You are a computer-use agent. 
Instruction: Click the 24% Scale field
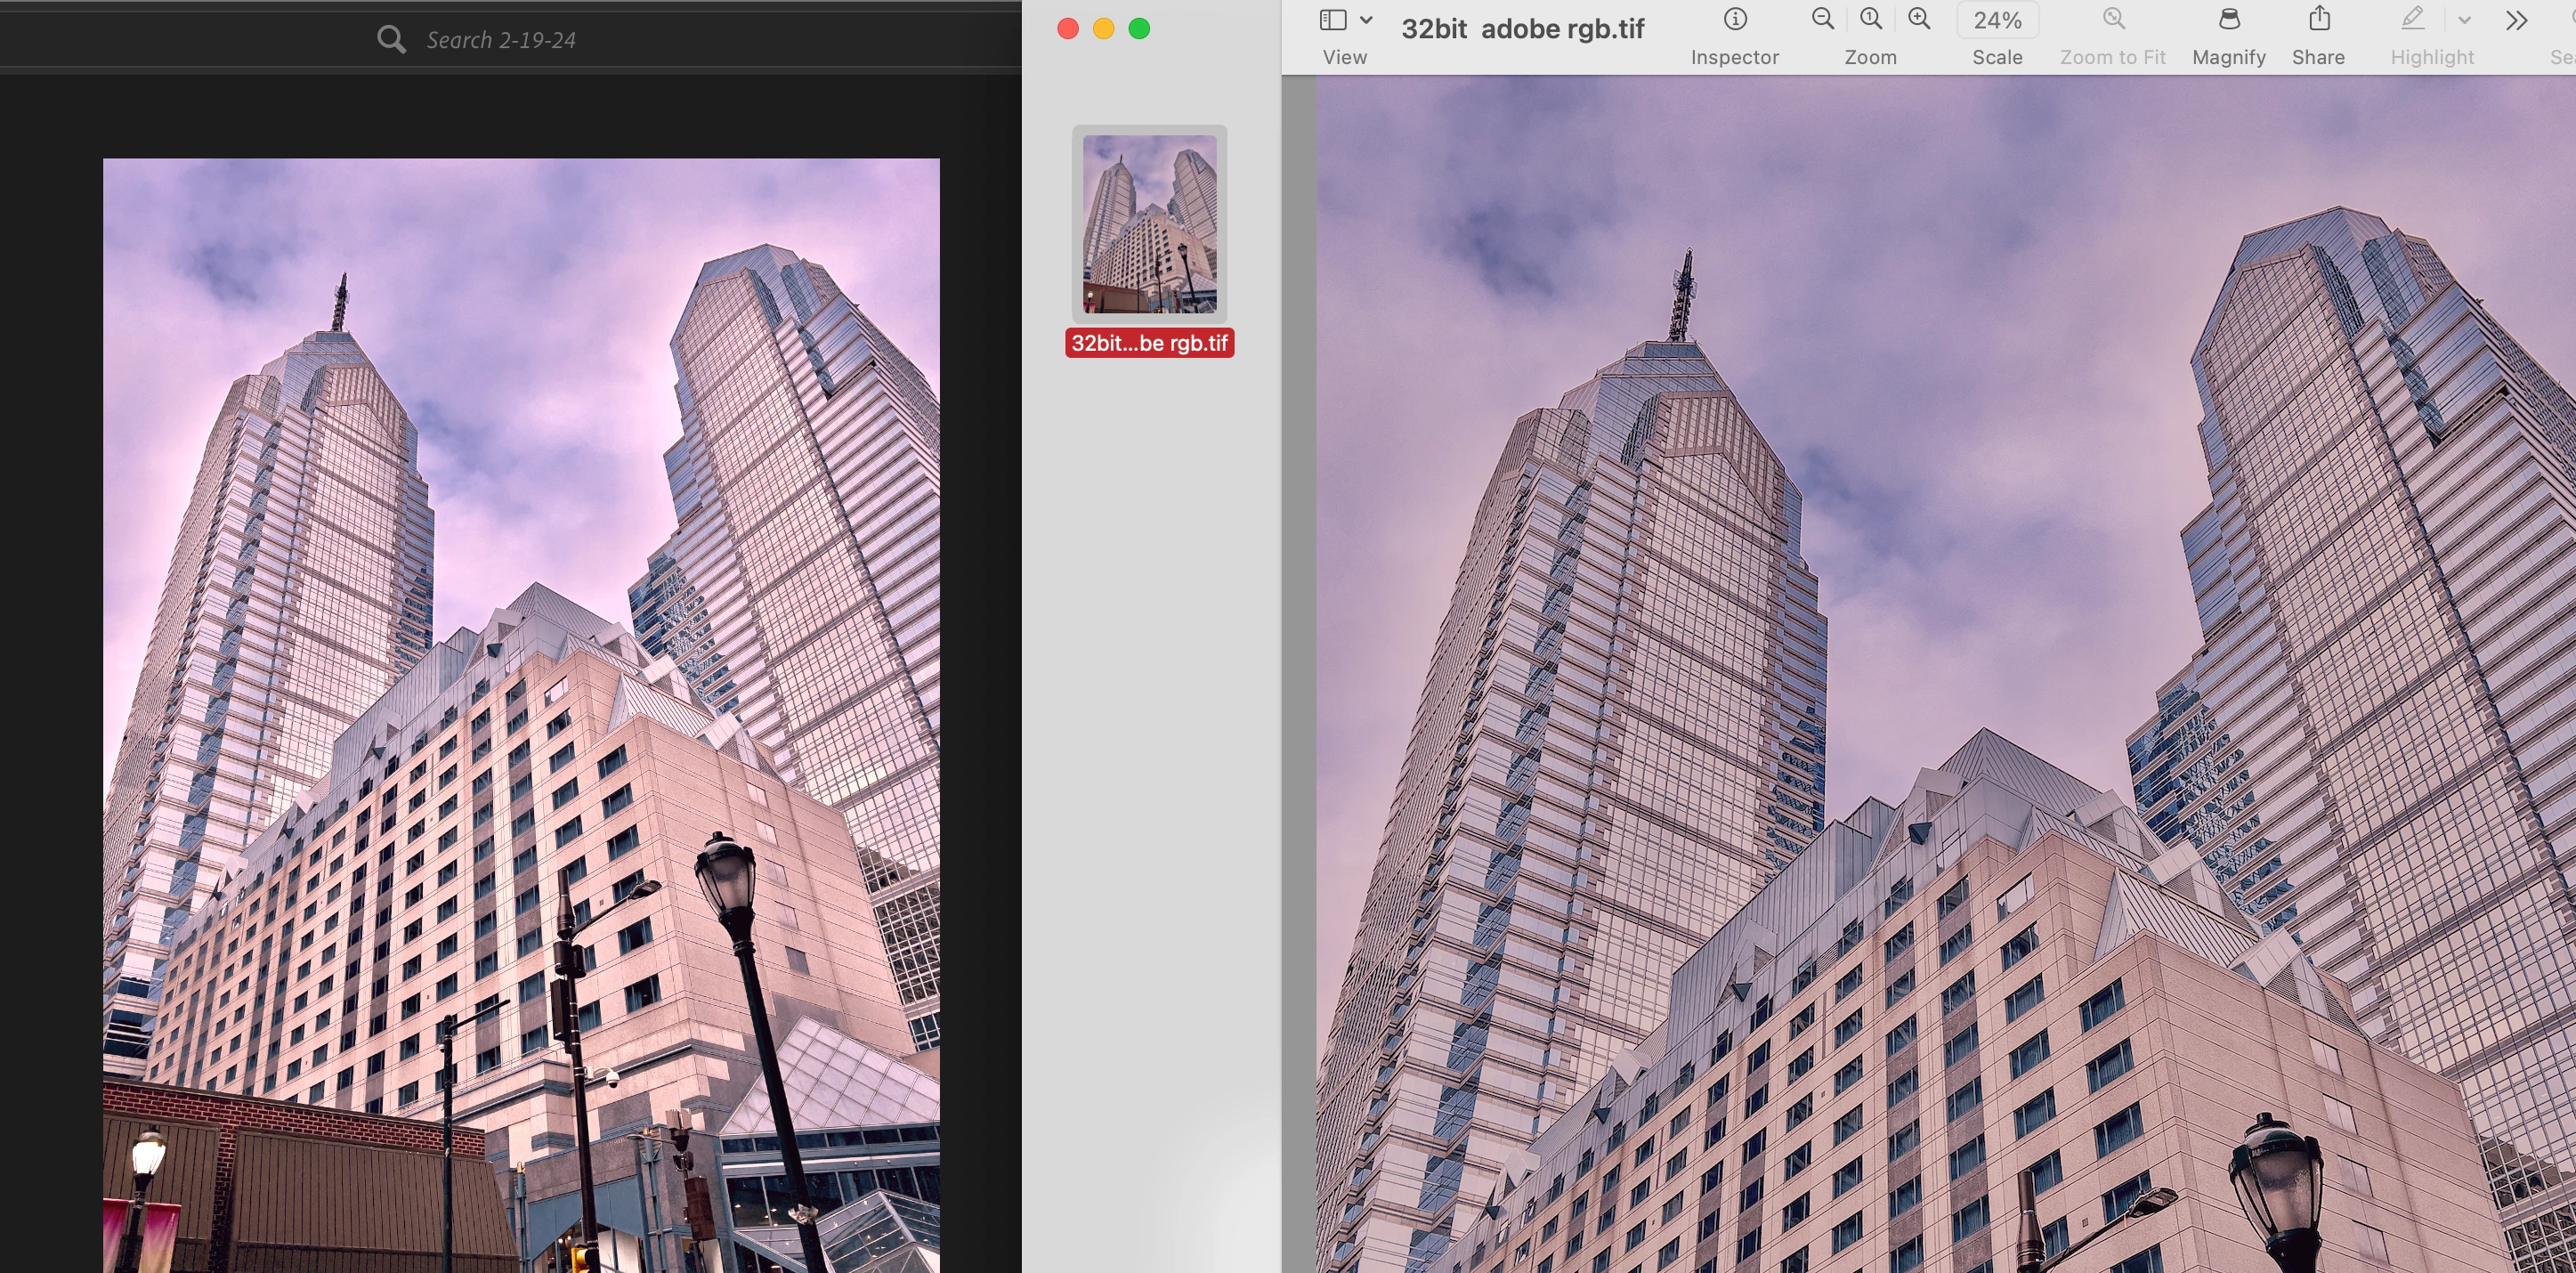tap(1997, 20)
